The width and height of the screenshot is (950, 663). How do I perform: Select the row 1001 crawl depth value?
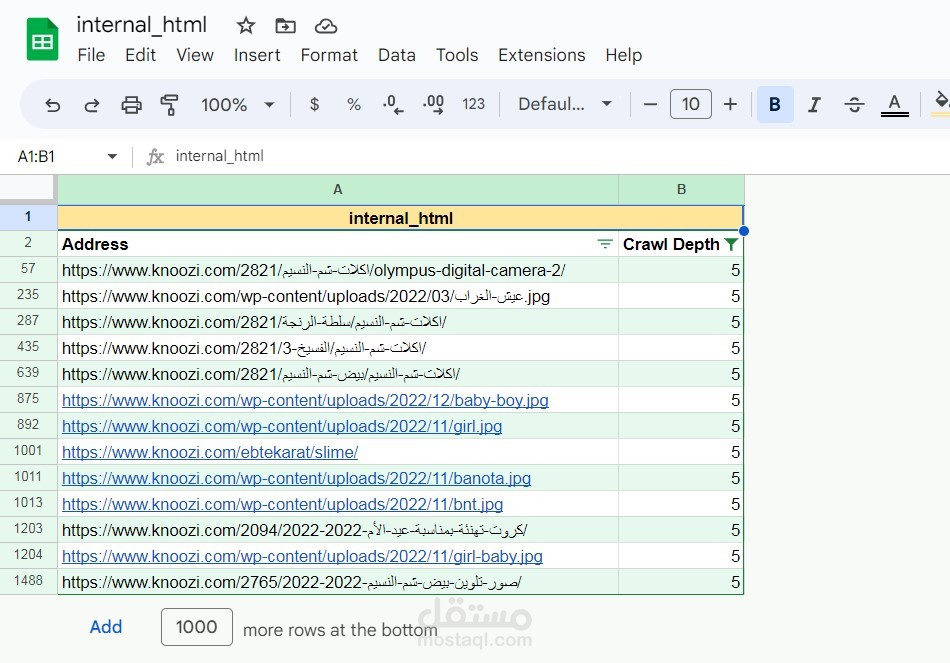[x=681, y=452]
